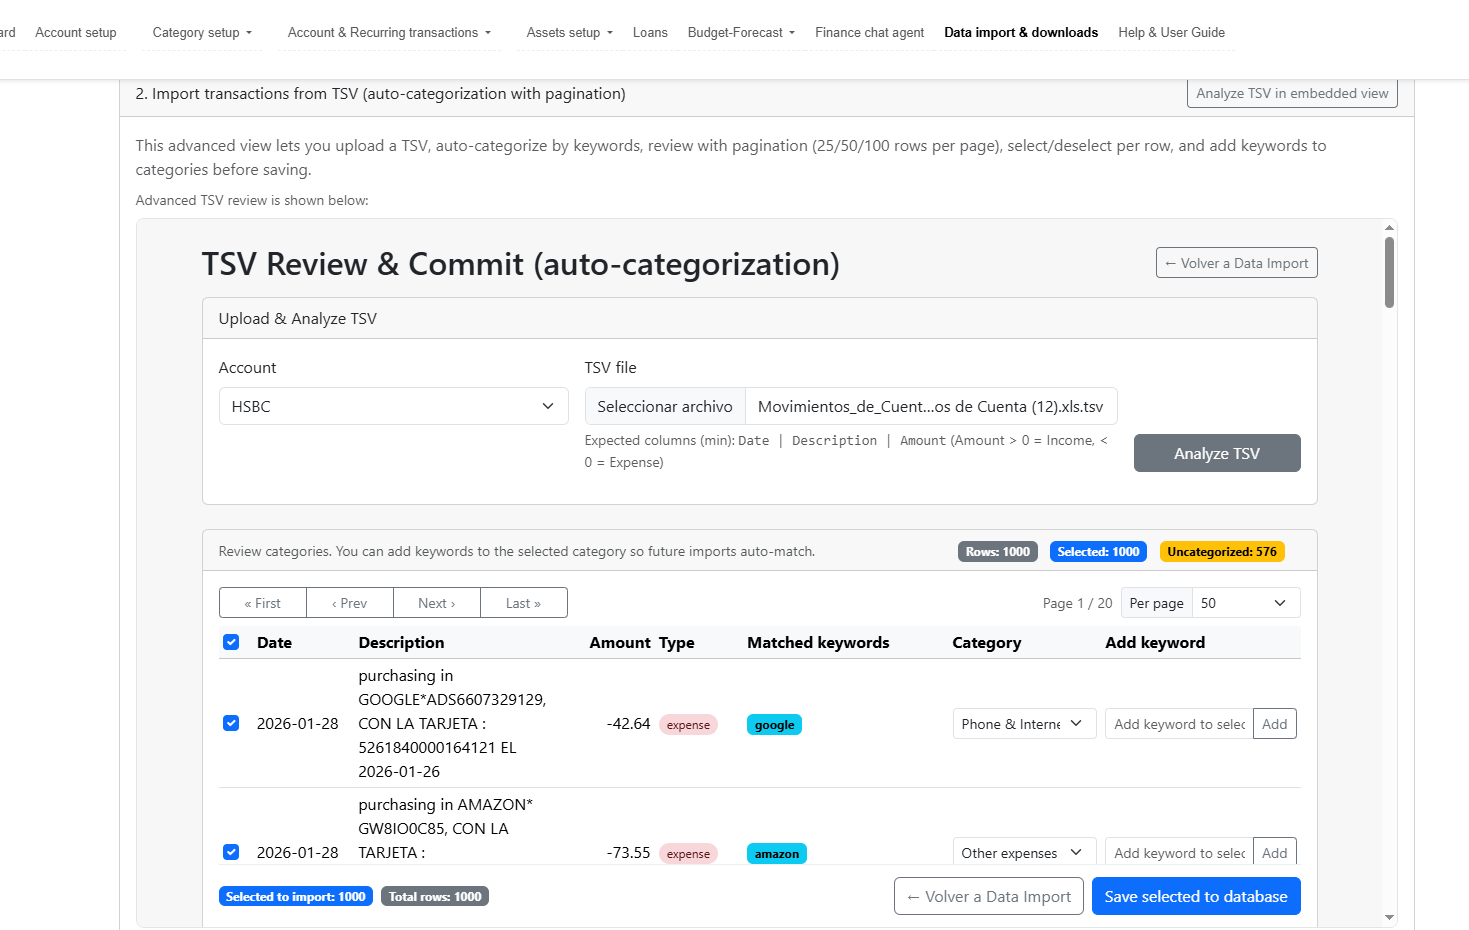The width and height of the screenshot is (1469, 930).
Task: Click the Analyze TSV button
Action: coord(1217,453)
